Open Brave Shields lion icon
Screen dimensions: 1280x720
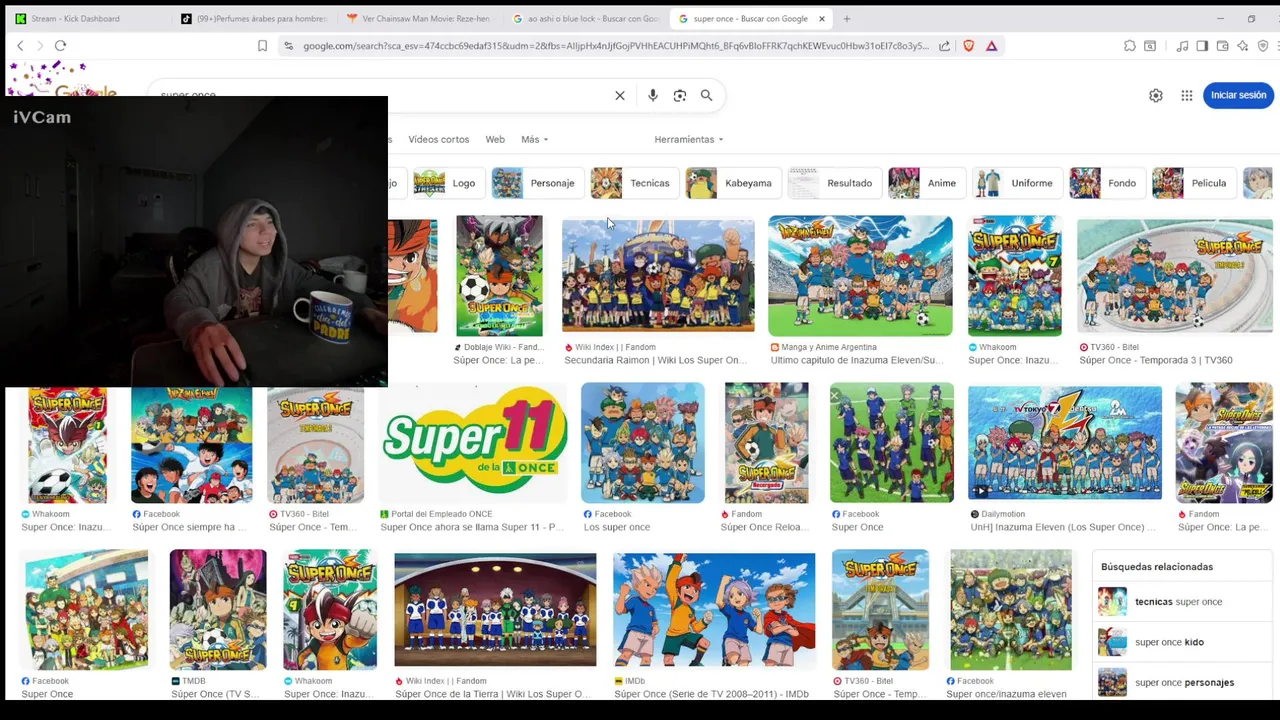click(968, 46)
